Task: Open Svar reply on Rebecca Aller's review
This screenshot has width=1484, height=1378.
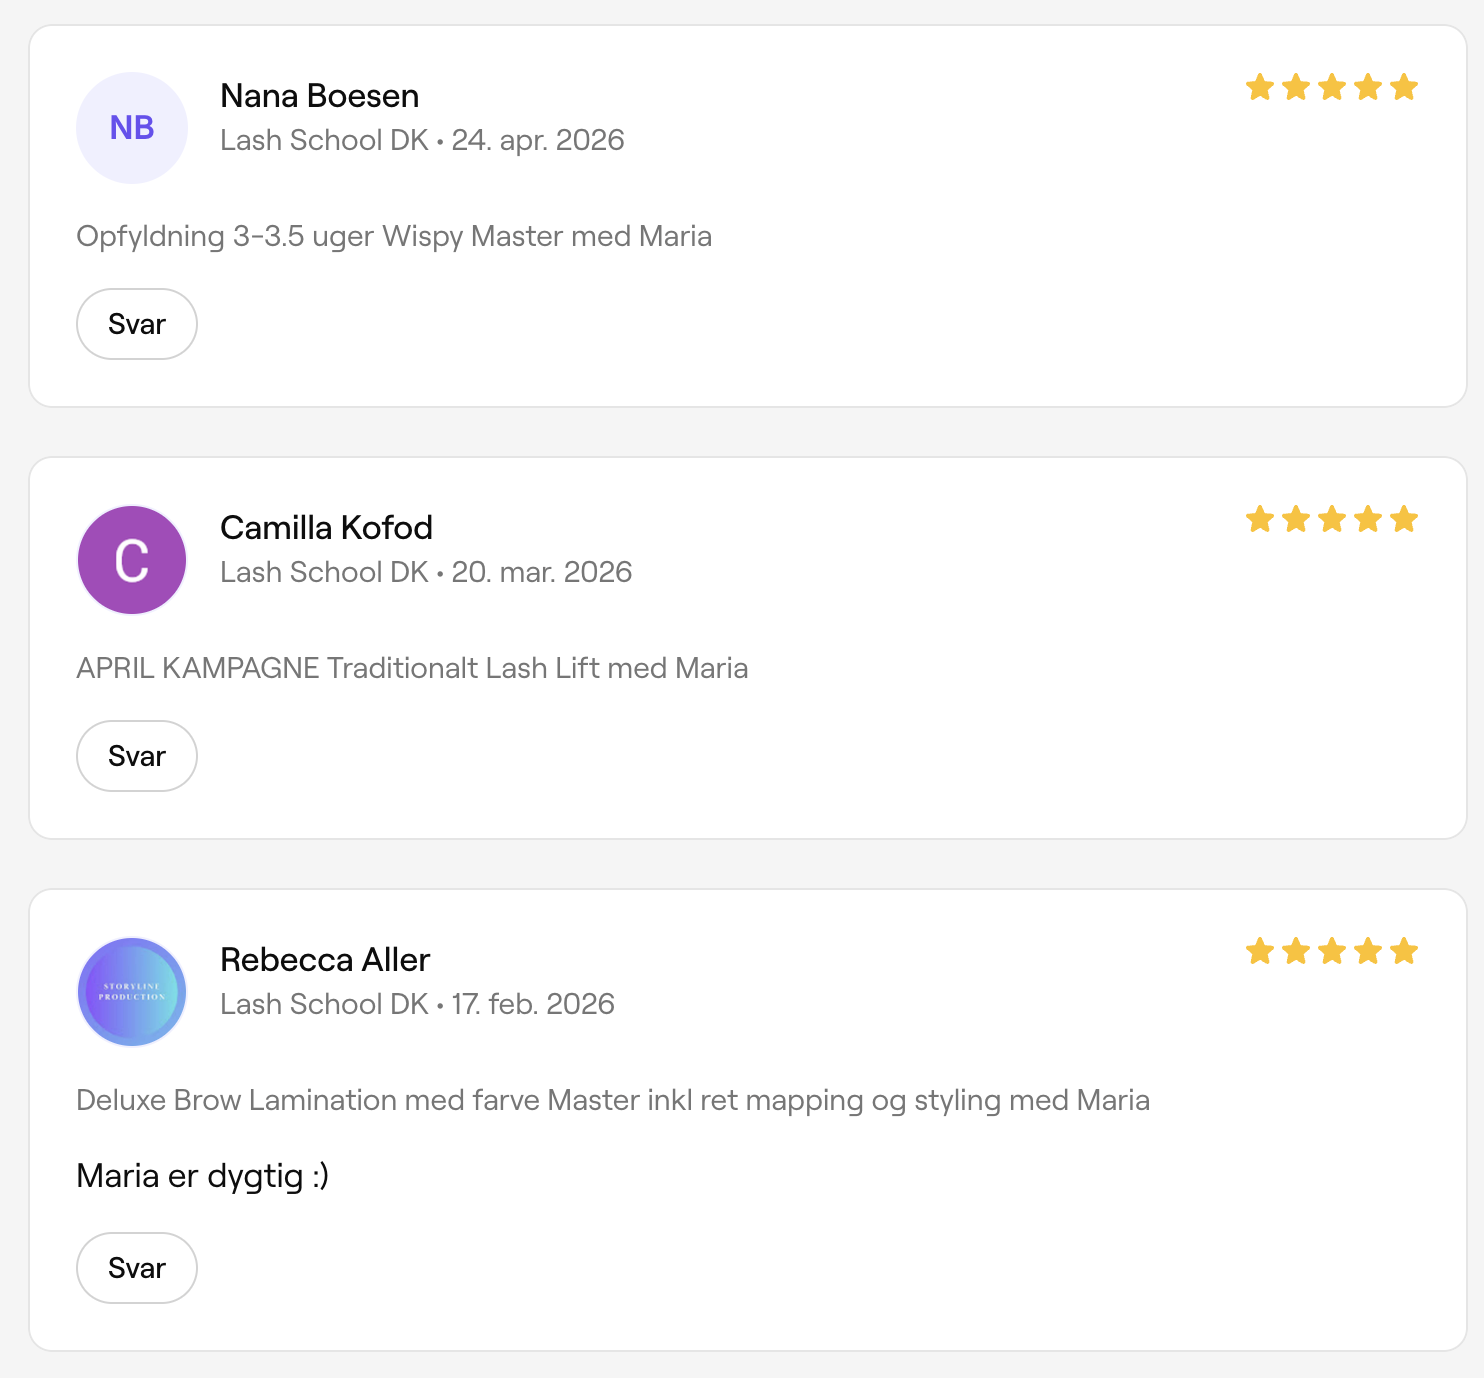Action: tap(137, 1268)
